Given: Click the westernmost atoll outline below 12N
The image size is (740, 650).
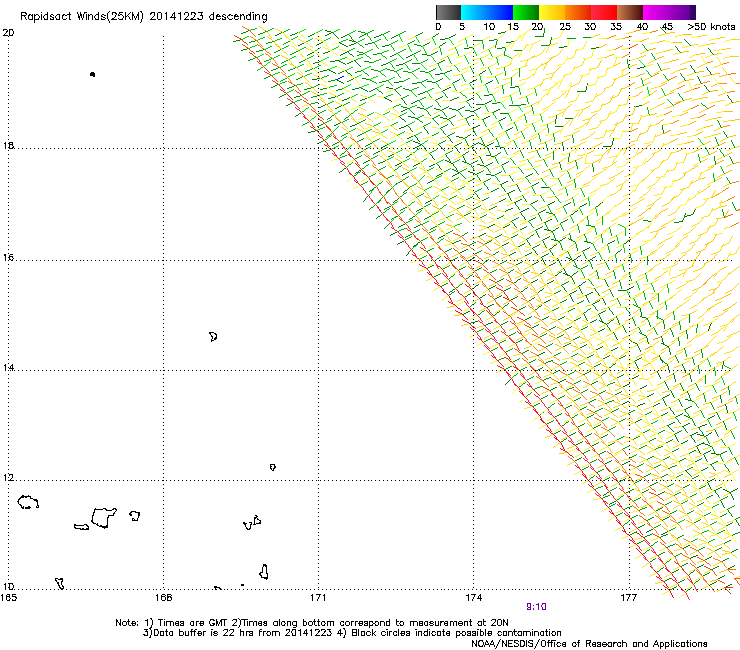Looking at the screenshot, I should point(28,502).
